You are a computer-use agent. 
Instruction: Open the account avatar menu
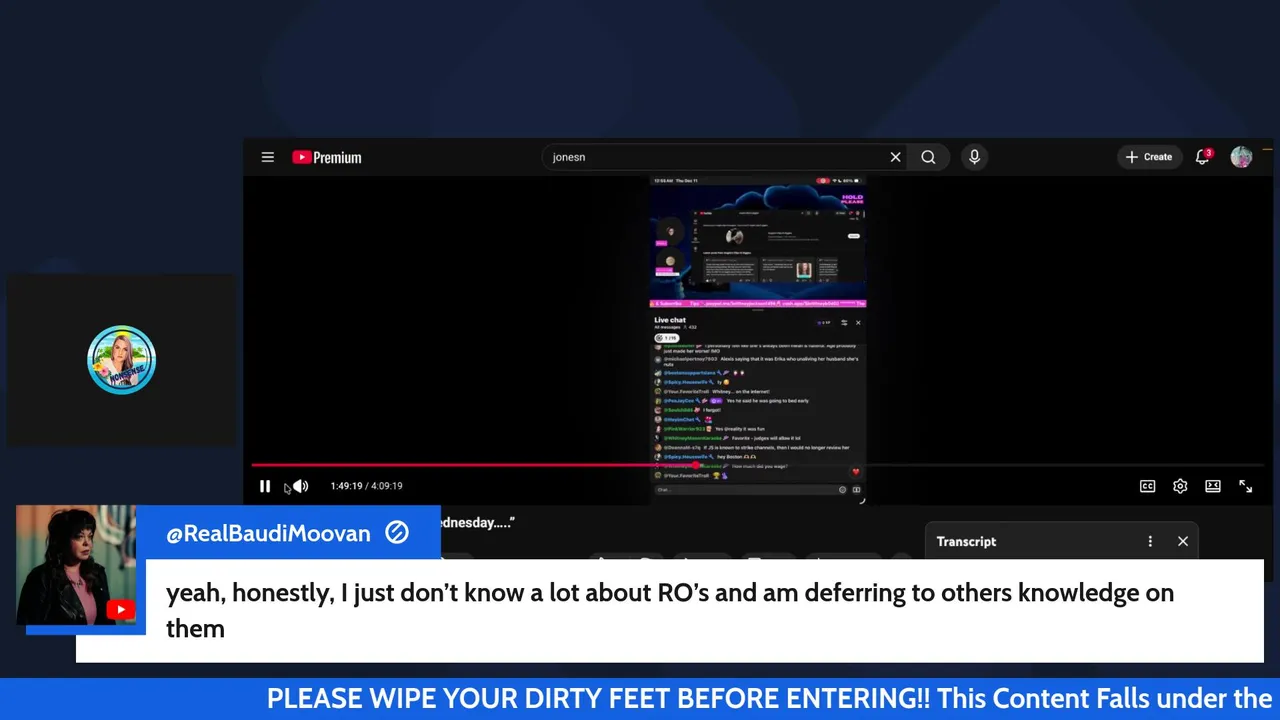[x=1241, y=157]
